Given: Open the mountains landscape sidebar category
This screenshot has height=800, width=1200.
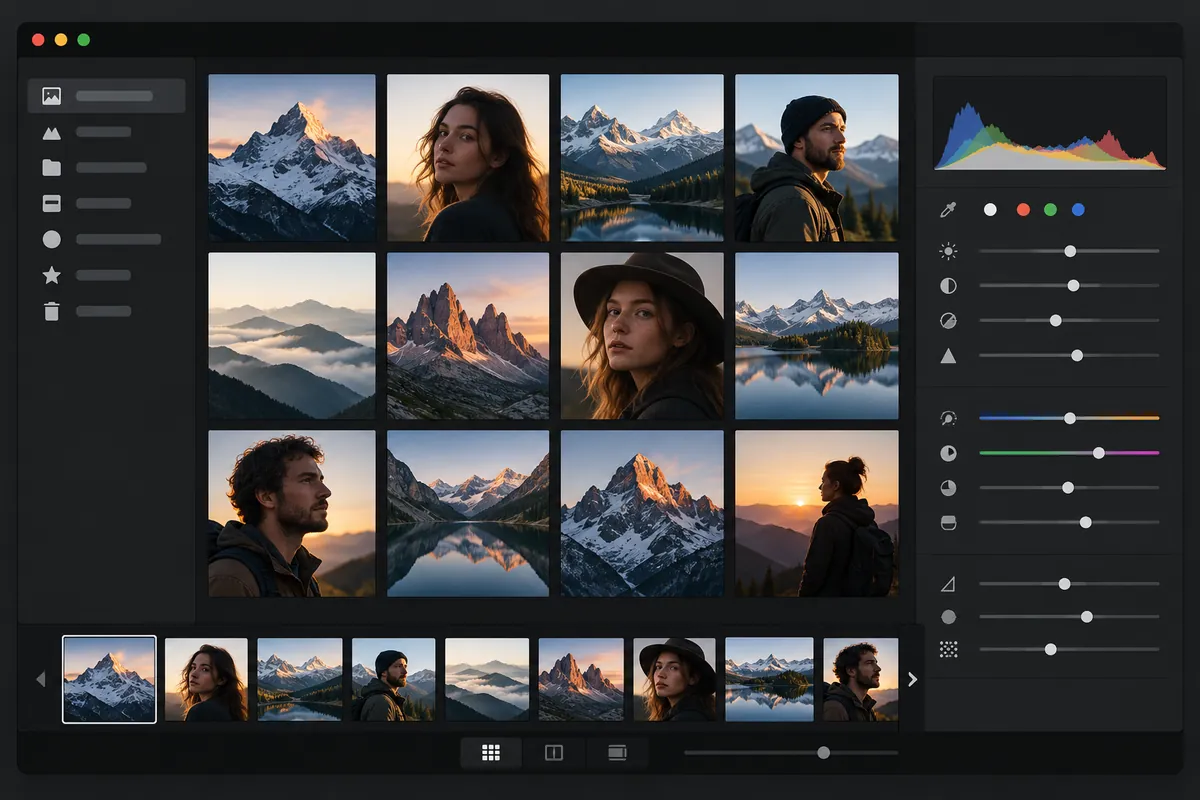Looking at the screenshot, I should pos(52,132).
